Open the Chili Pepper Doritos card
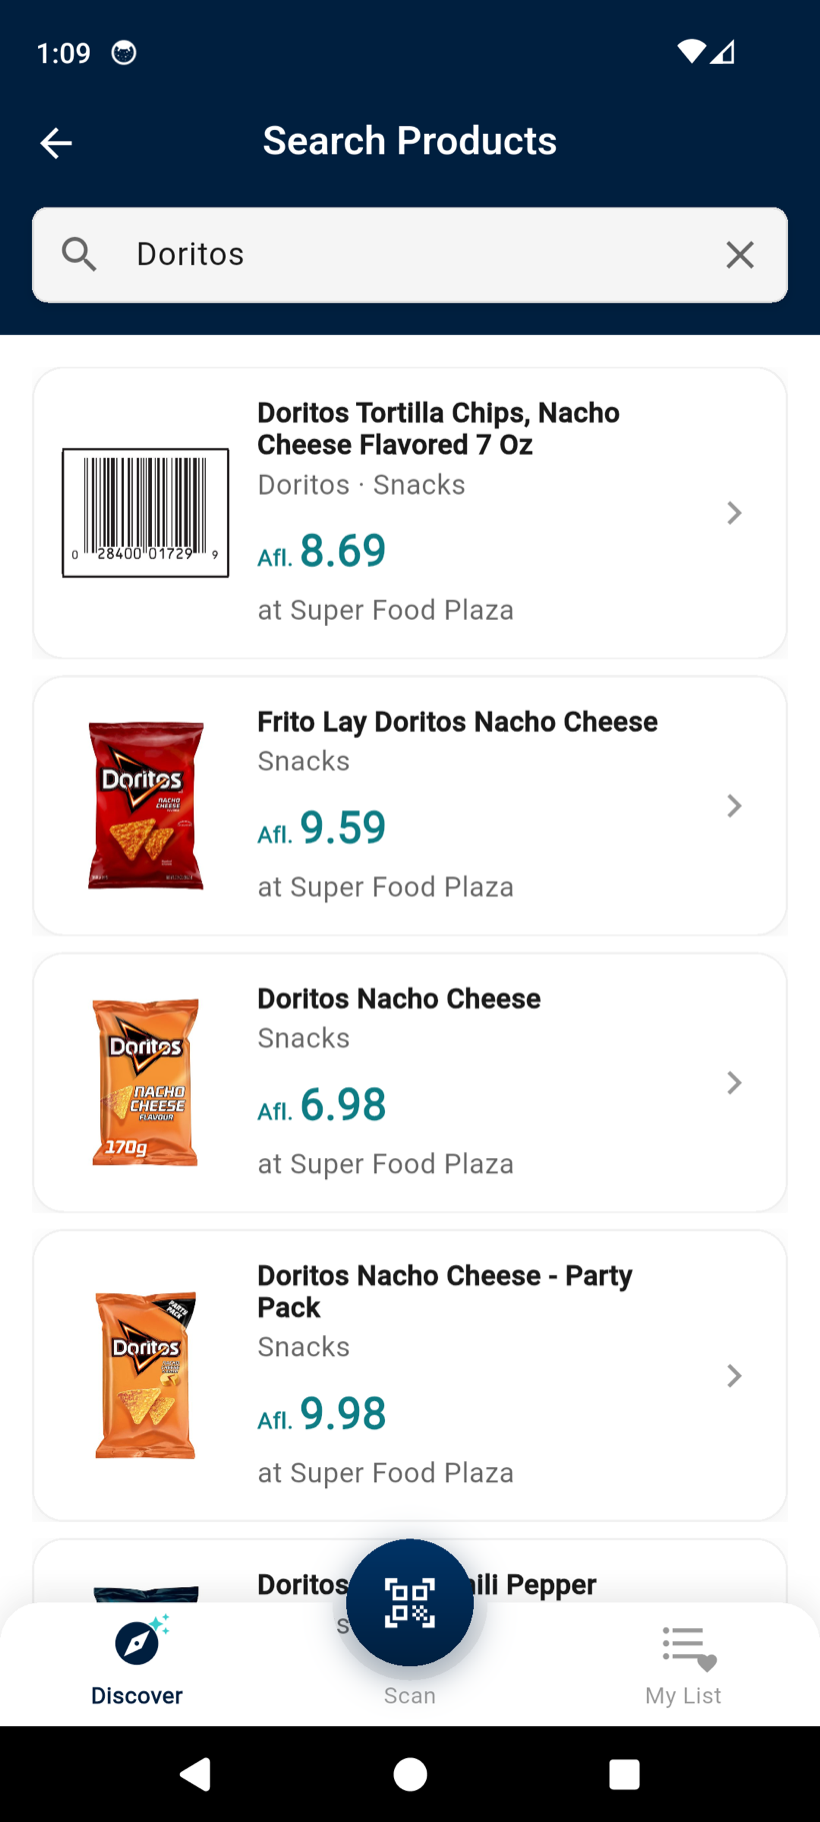Image resolution: width=820 pixels, height=1822 pixels. (x=410, y=1572)
